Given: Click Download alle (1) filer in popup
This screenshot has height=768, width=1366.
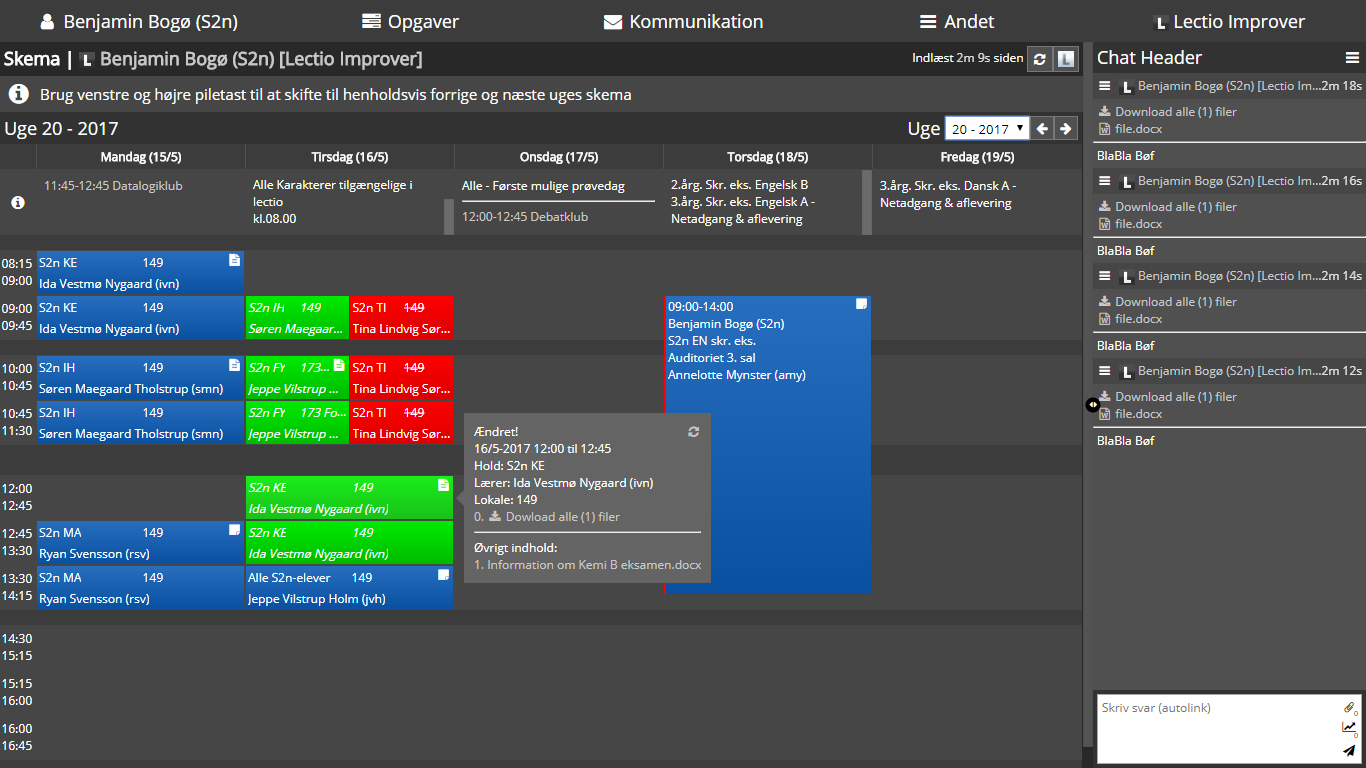Looking at the screenshot, I should point(562,517).
